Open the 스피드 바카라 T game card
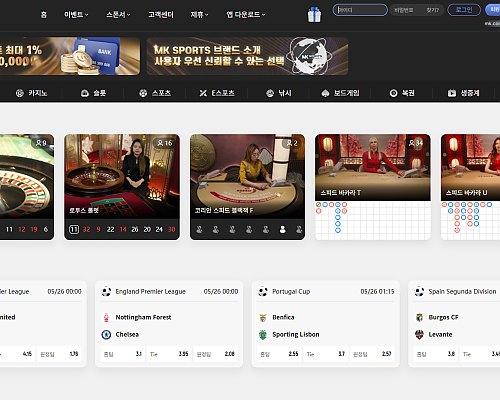 point(373,187)
